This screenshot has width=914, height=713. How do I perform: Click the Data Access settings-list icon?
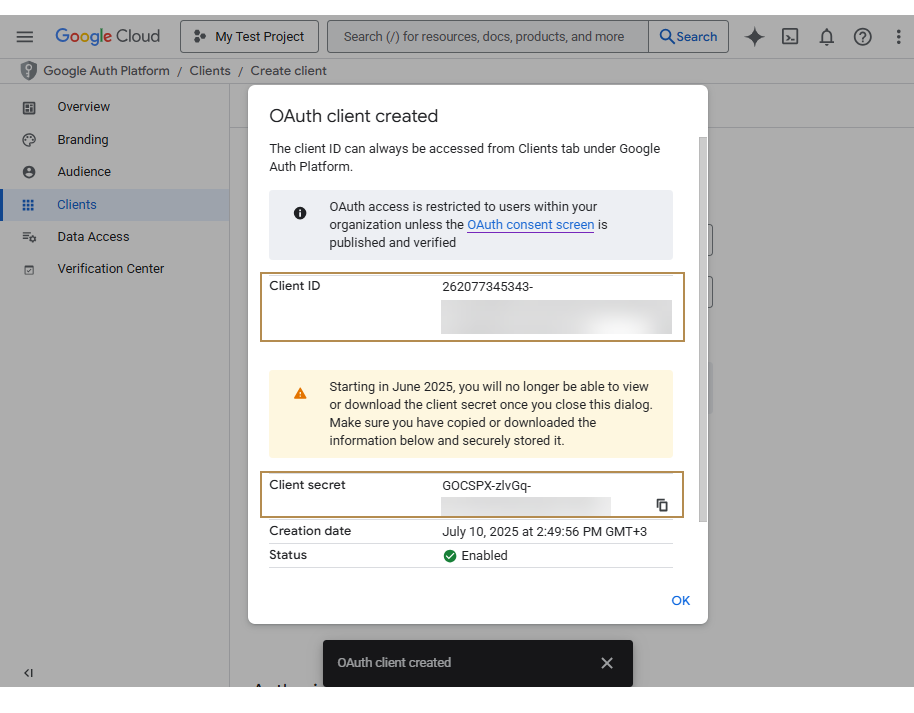click(29, 237)
